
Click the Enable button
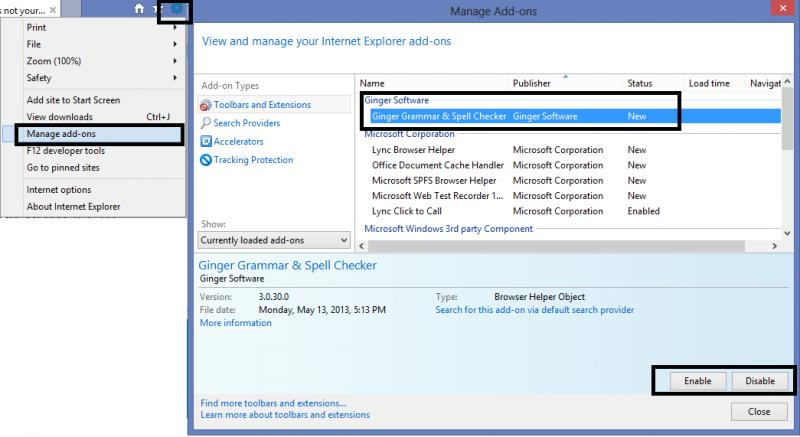[697, 381]
